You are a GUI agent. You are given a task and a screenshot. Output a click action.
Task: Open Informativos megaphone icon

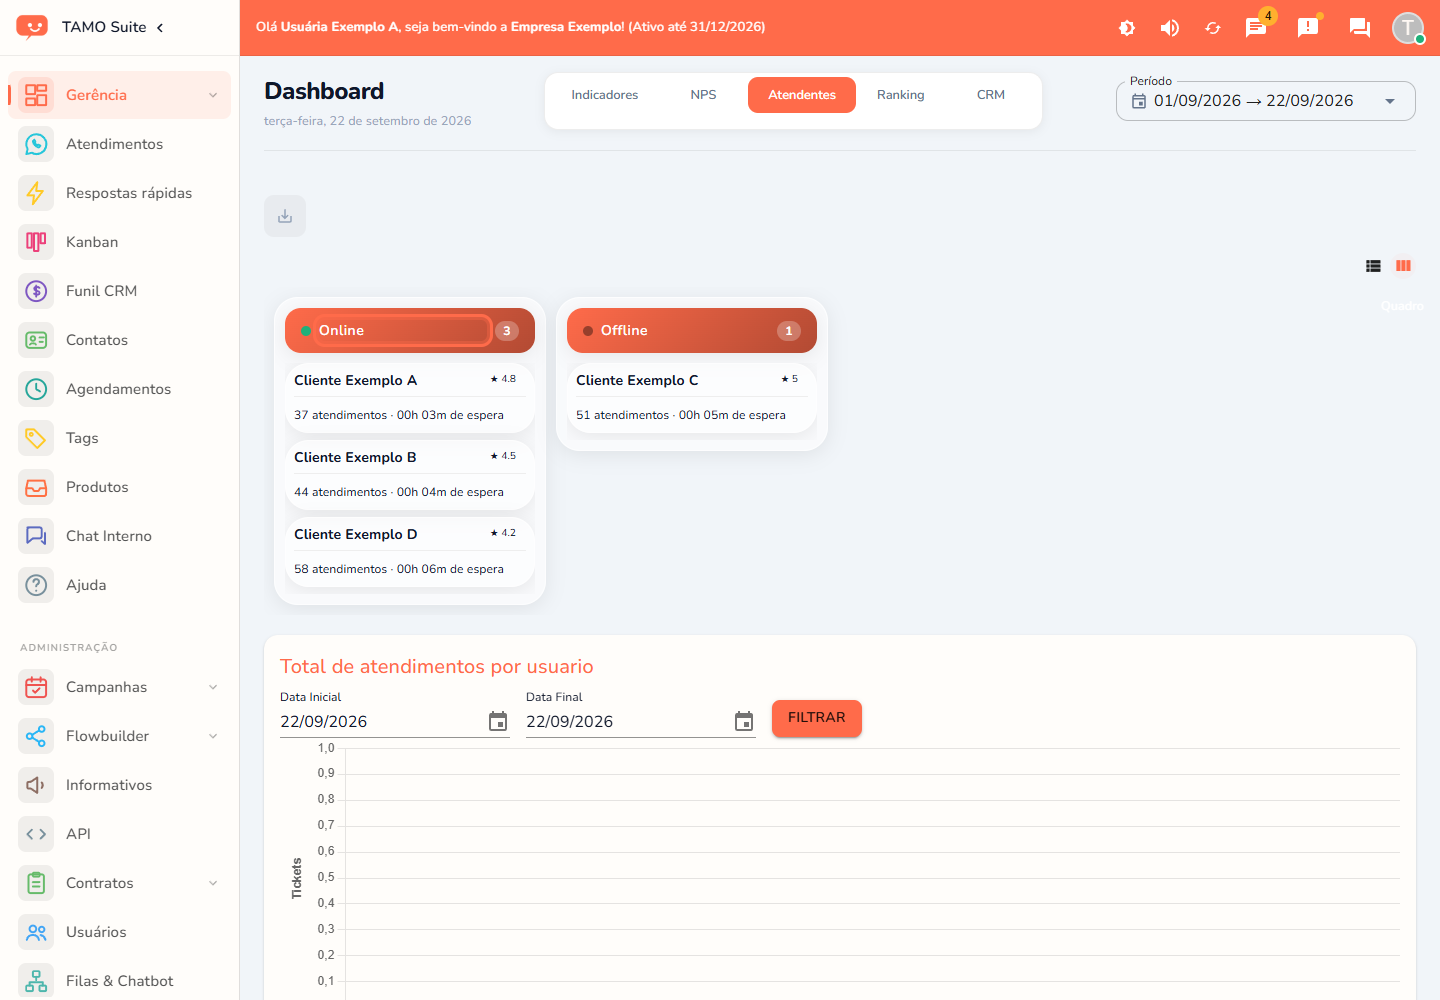36,785
